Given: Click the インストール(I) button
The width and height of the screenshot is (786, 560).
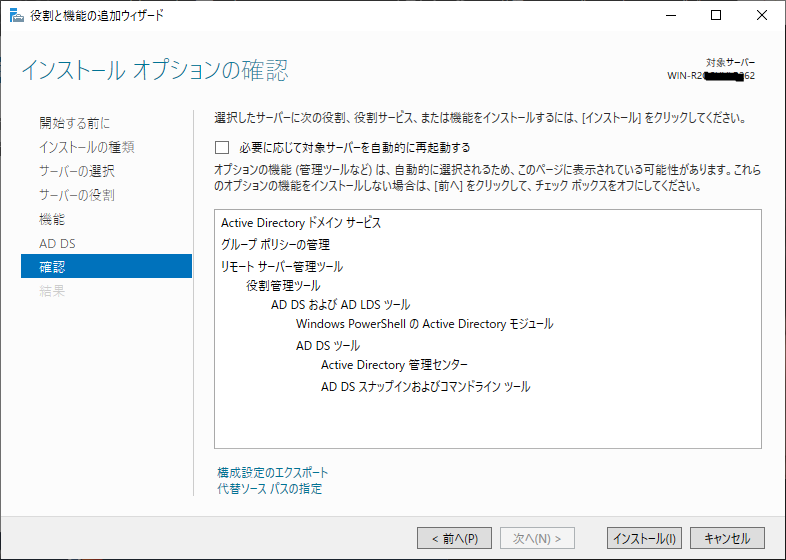Looking at the screenshot, I should point(644,538).
